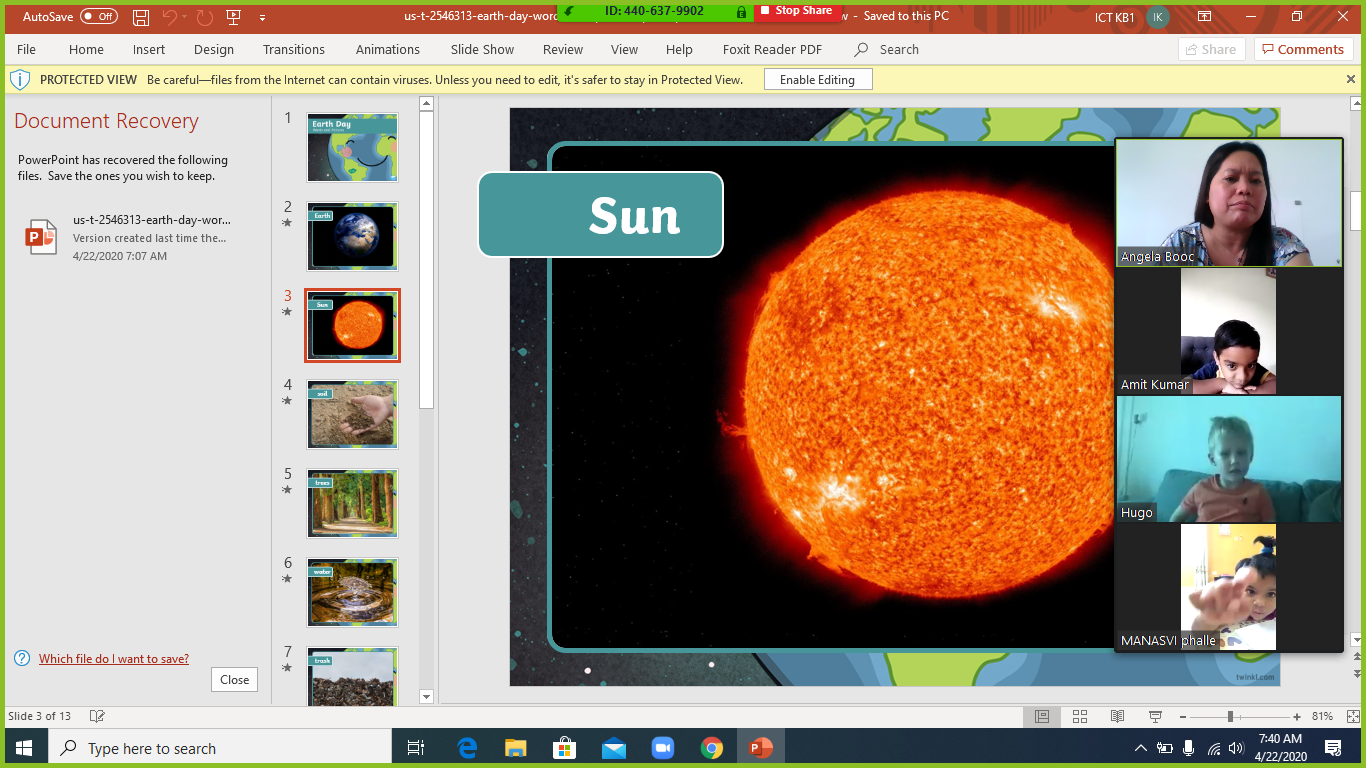Click the Save icon in title bar
The image size is (1366, 768).
(x=141, y=17)
